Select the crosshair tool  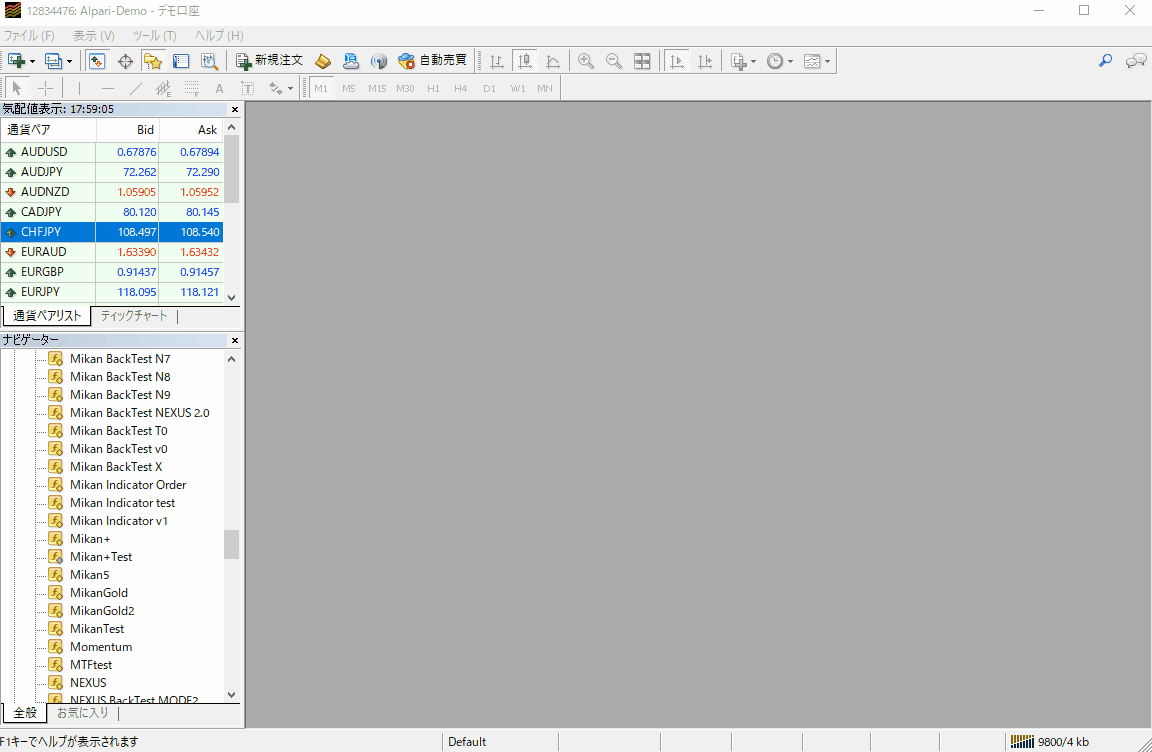pyautogui.click(x=46, y=88)
